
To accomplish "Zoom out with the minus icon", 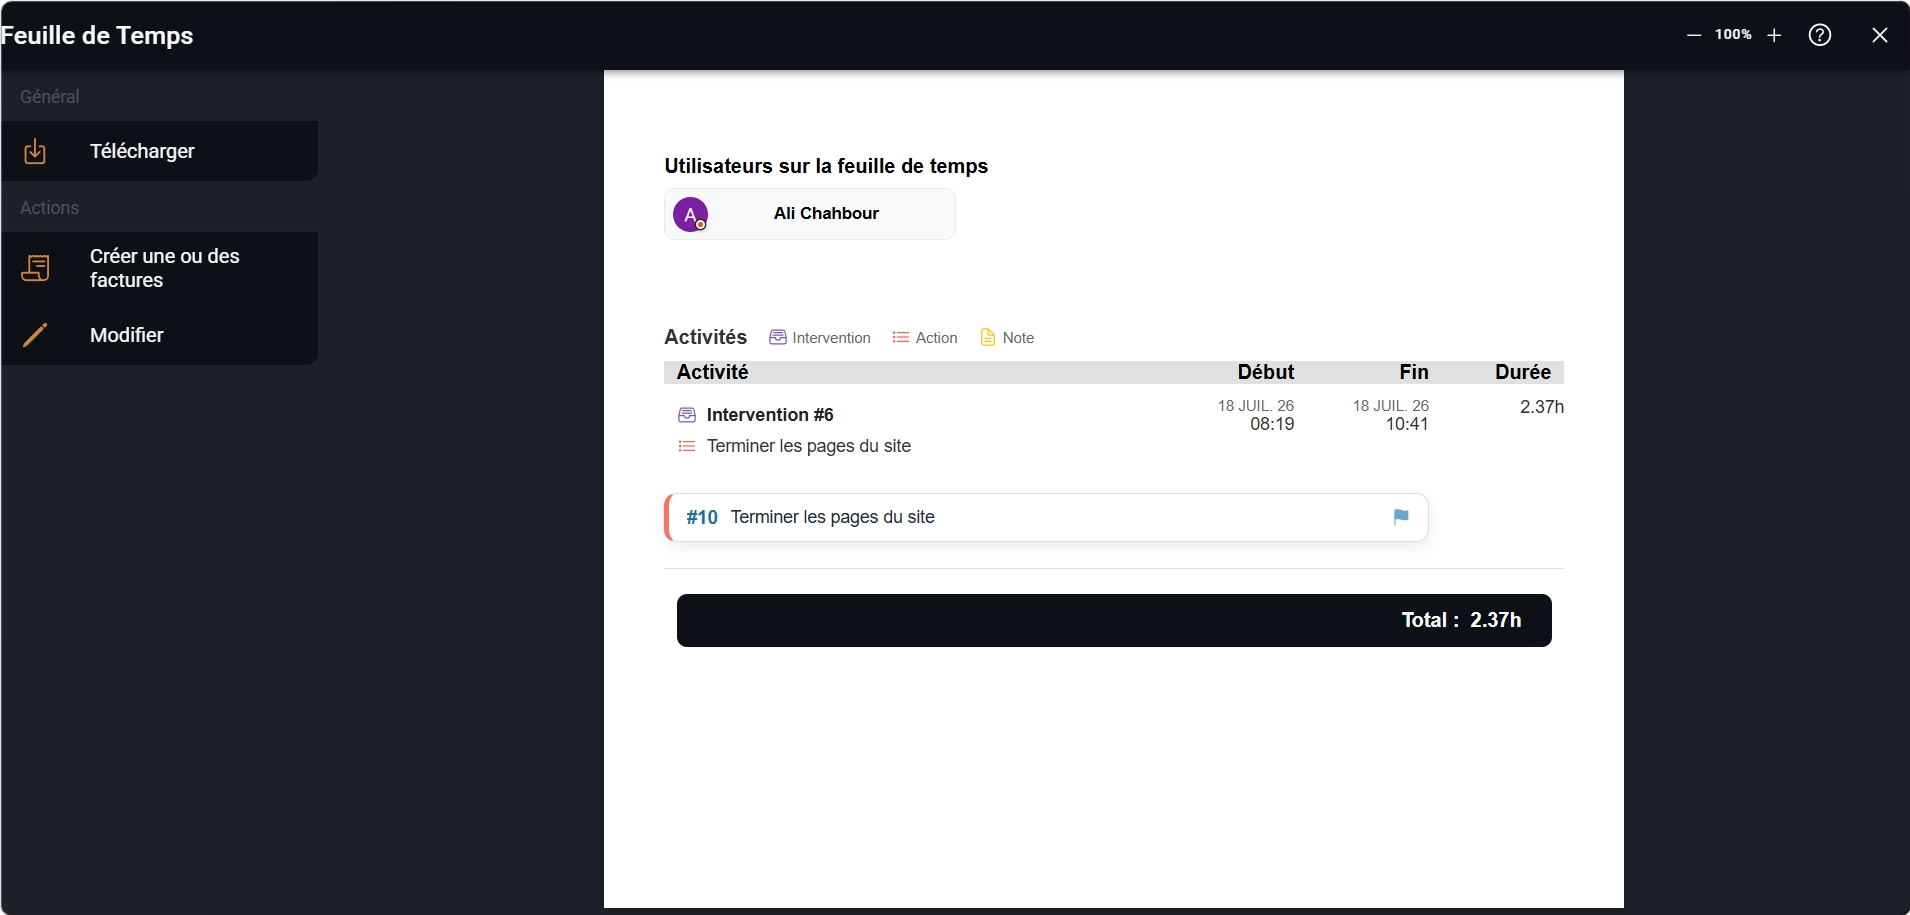I will pos(1694,35).
